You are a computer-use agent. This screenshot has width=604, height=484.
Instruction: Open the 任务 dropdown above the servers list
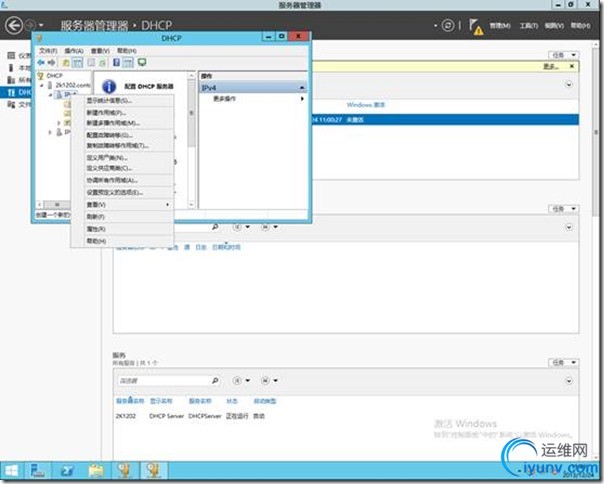(564, 55)
